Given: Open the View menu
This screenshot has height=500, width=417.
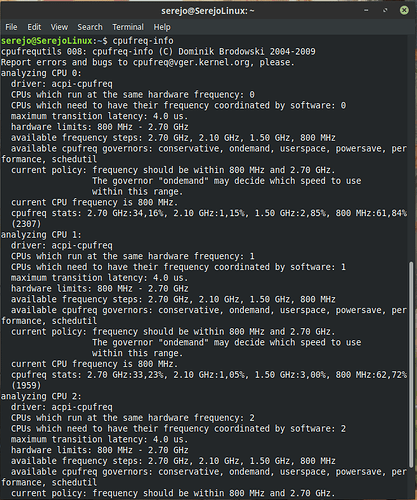Looking at the screenshot, I should click(59, 27).
